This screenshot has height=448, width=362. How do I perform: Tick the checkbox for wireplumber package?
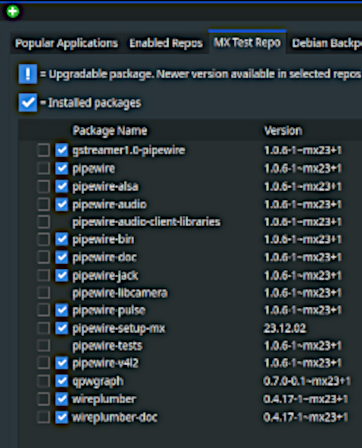tap(44, 399)
